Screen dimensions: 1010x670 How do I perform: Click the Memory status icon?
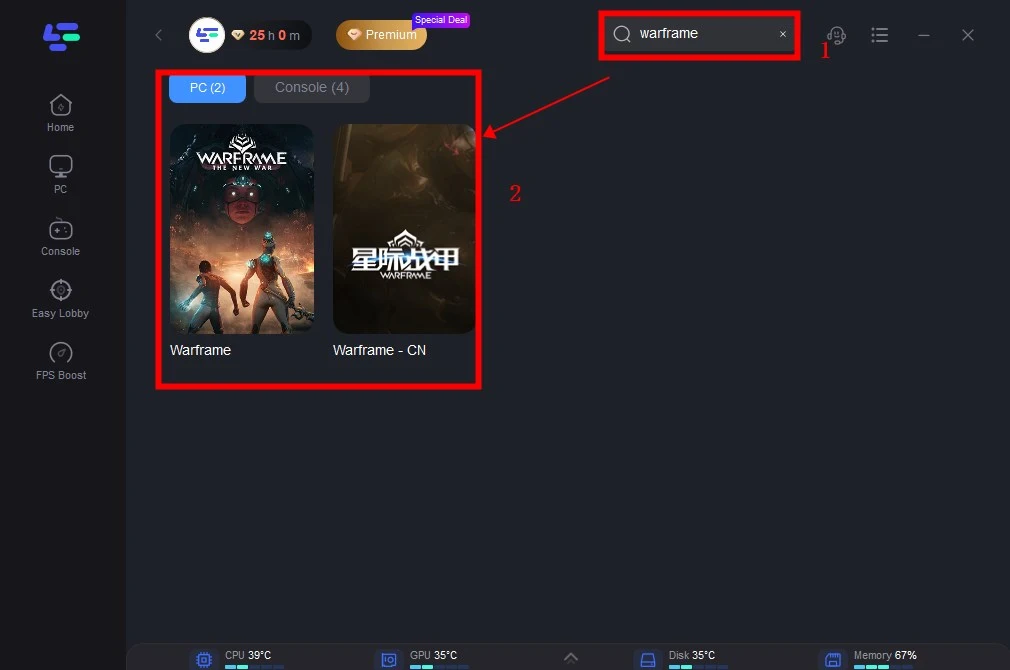click(x=833, y=660)
